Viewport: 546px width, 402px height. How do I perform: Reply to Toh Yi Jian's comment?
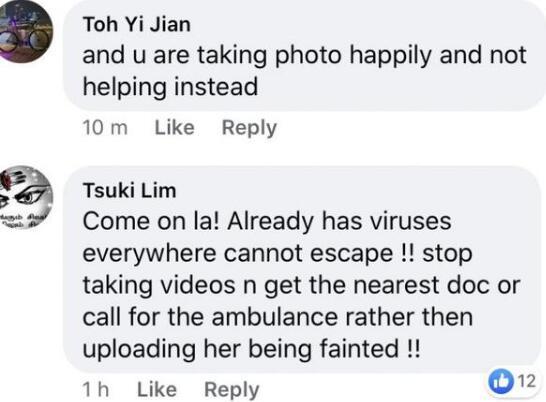point(249,128)
